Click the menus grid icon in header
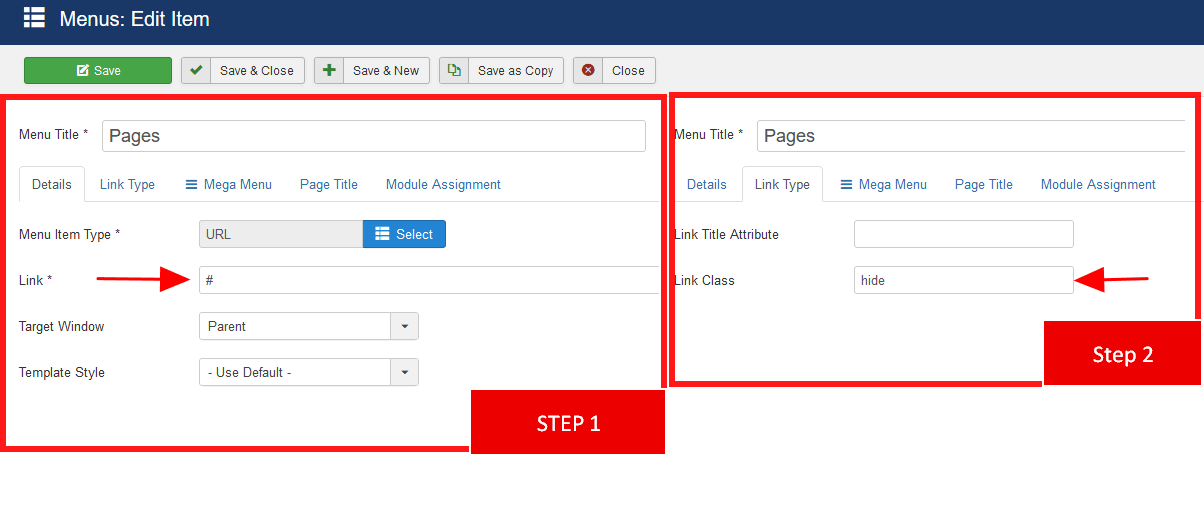Screen dimensions: 1204x516 [34, 18]
